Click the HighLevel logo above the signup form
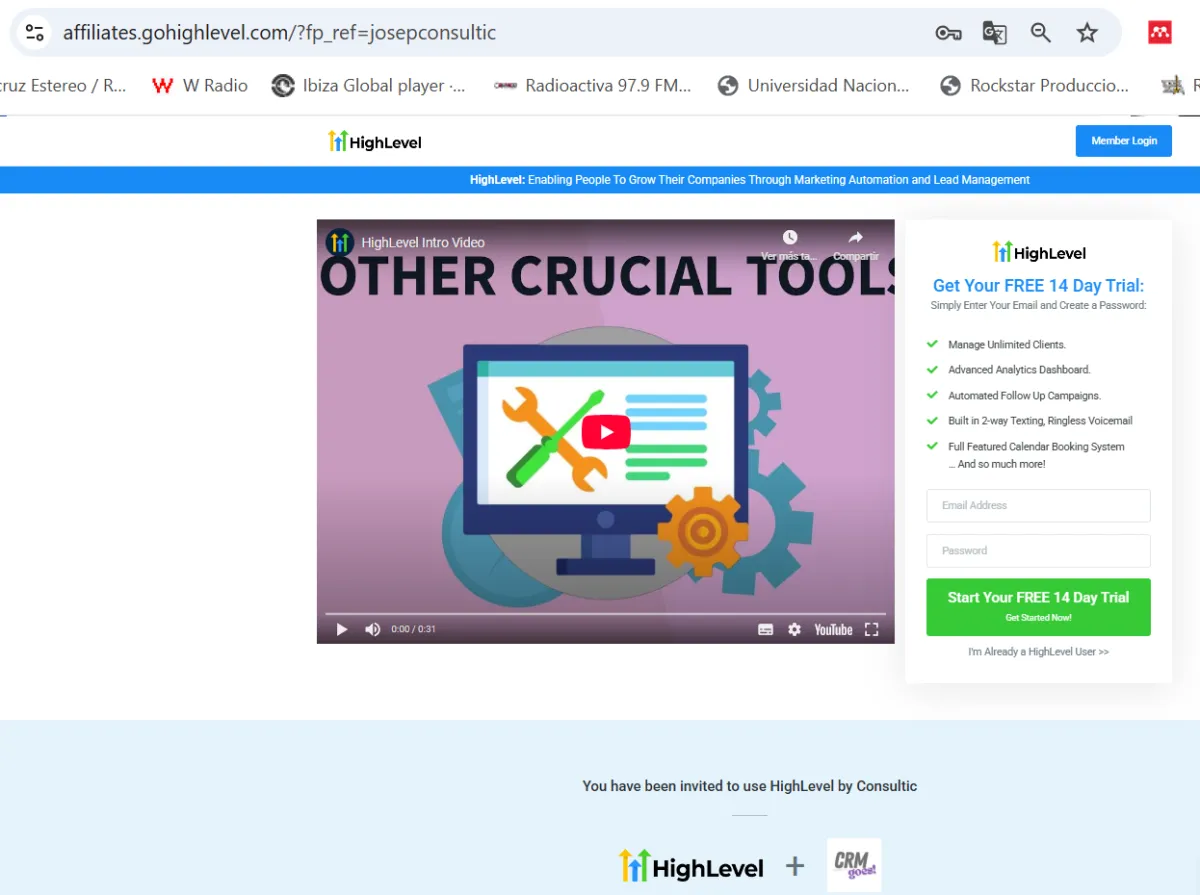Viewport: 1200px width, 895px height. click(1038, 253)
